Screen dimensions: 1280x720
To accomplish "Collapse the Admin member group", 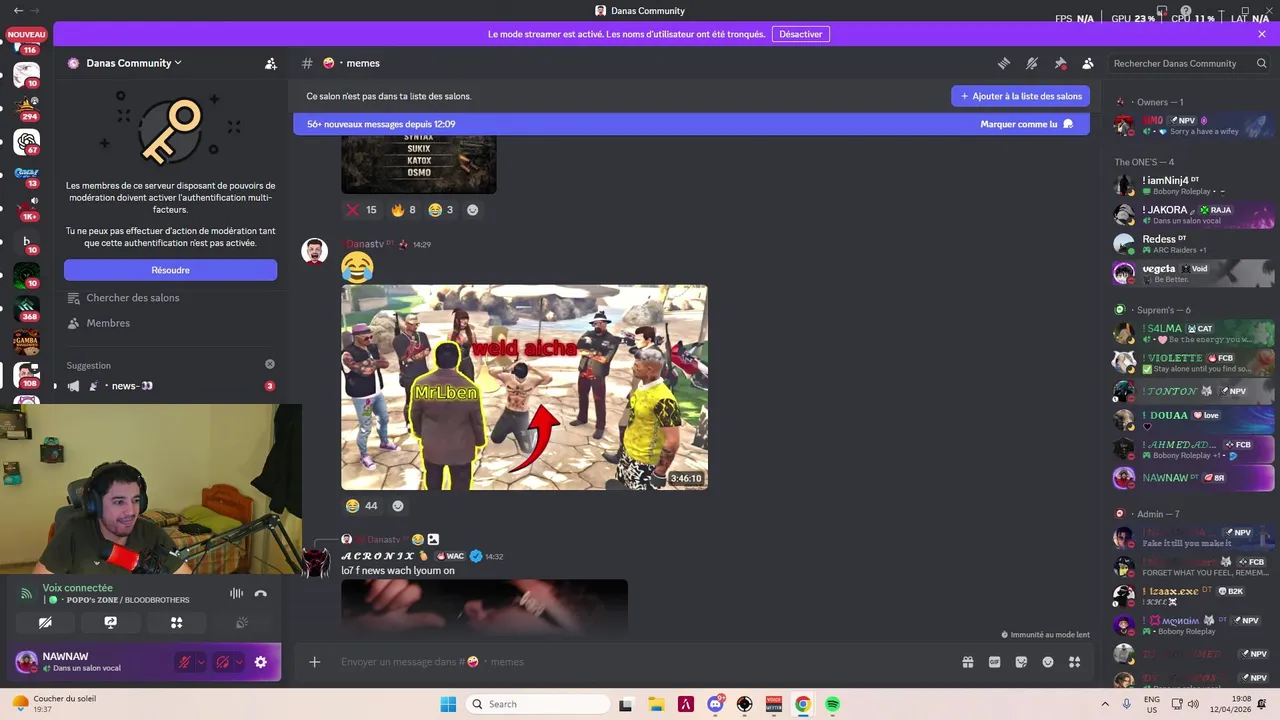I will click(1156, 514).
